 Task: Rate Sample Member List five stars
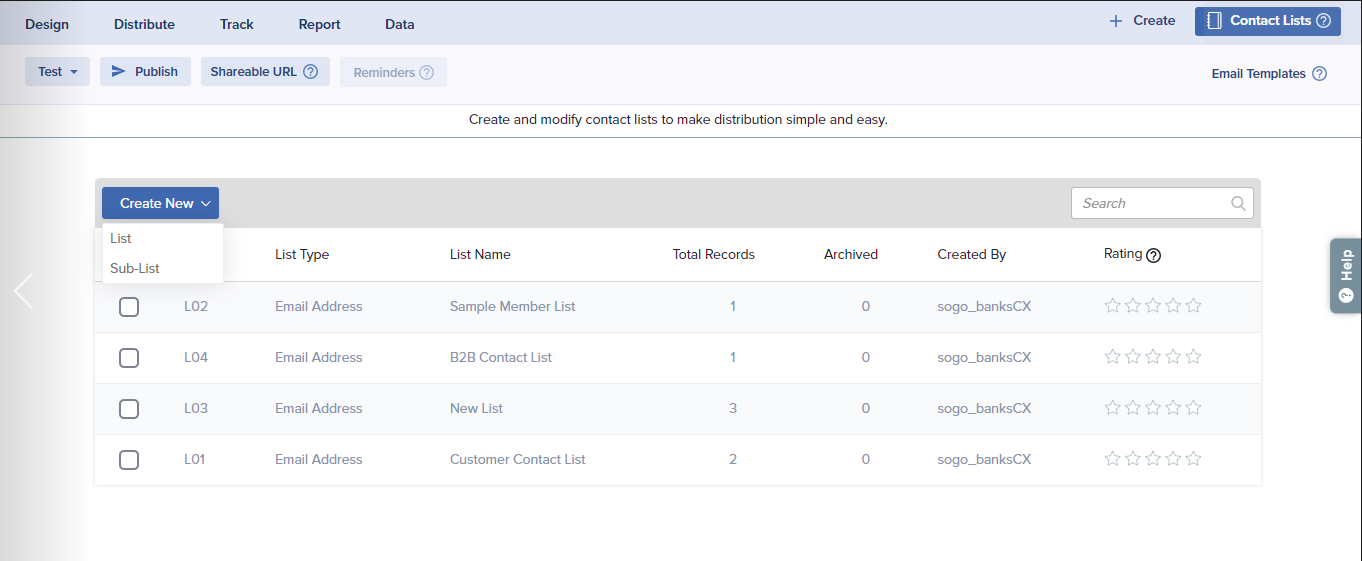(x=1193, y=306)
